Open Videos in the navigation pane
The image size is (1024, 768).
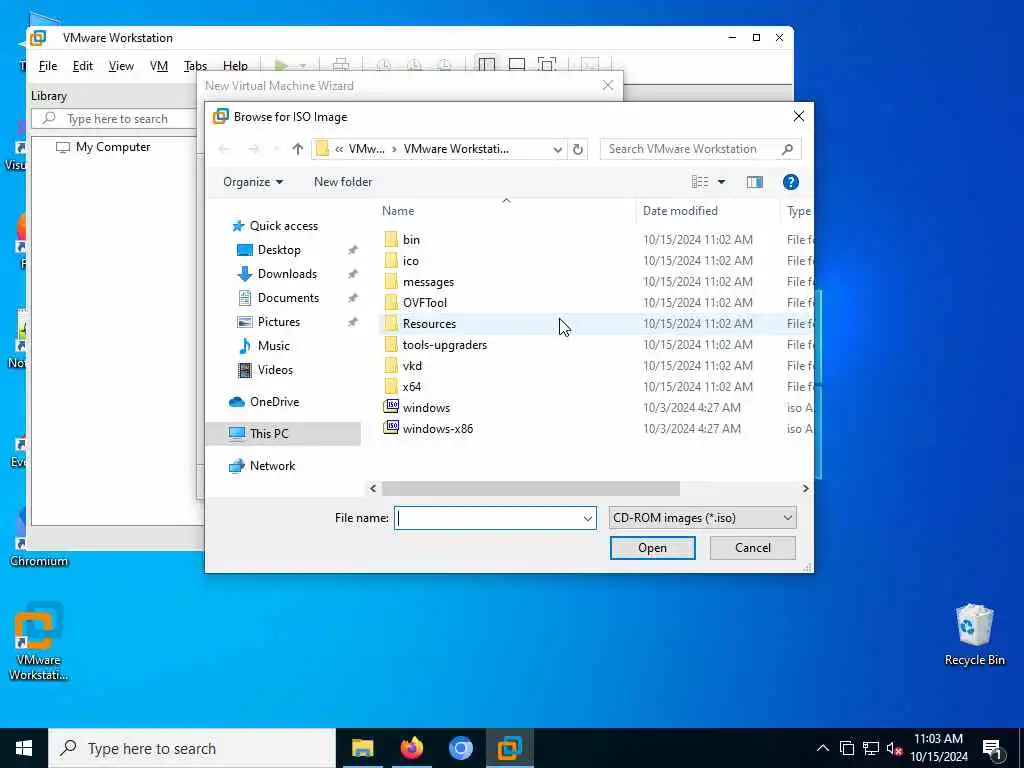[275, 370]
